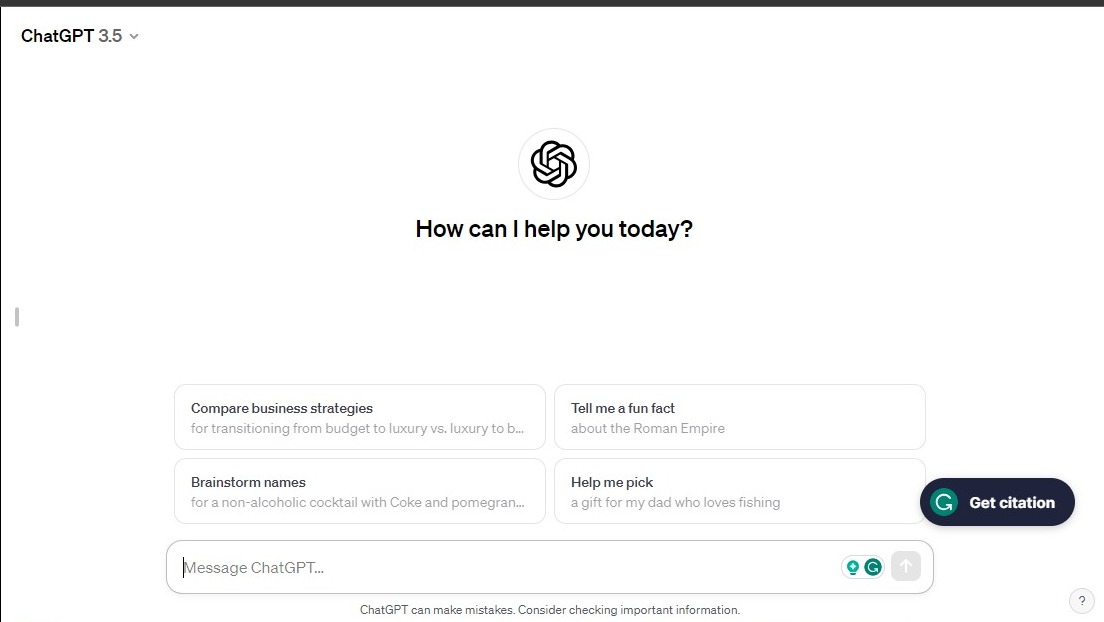Viewport: 1104px width, 622px height.
Task: Select the "Help me pick" gift prompt
Action: point(739,491)
